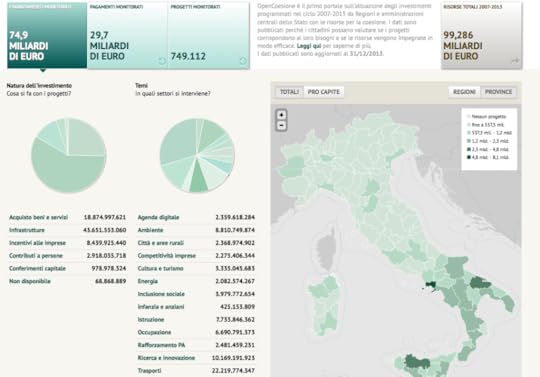The height and width of the screenshot is (377, 540).
Task: Click the 'Temi' heading
Action: coord(142,85)
